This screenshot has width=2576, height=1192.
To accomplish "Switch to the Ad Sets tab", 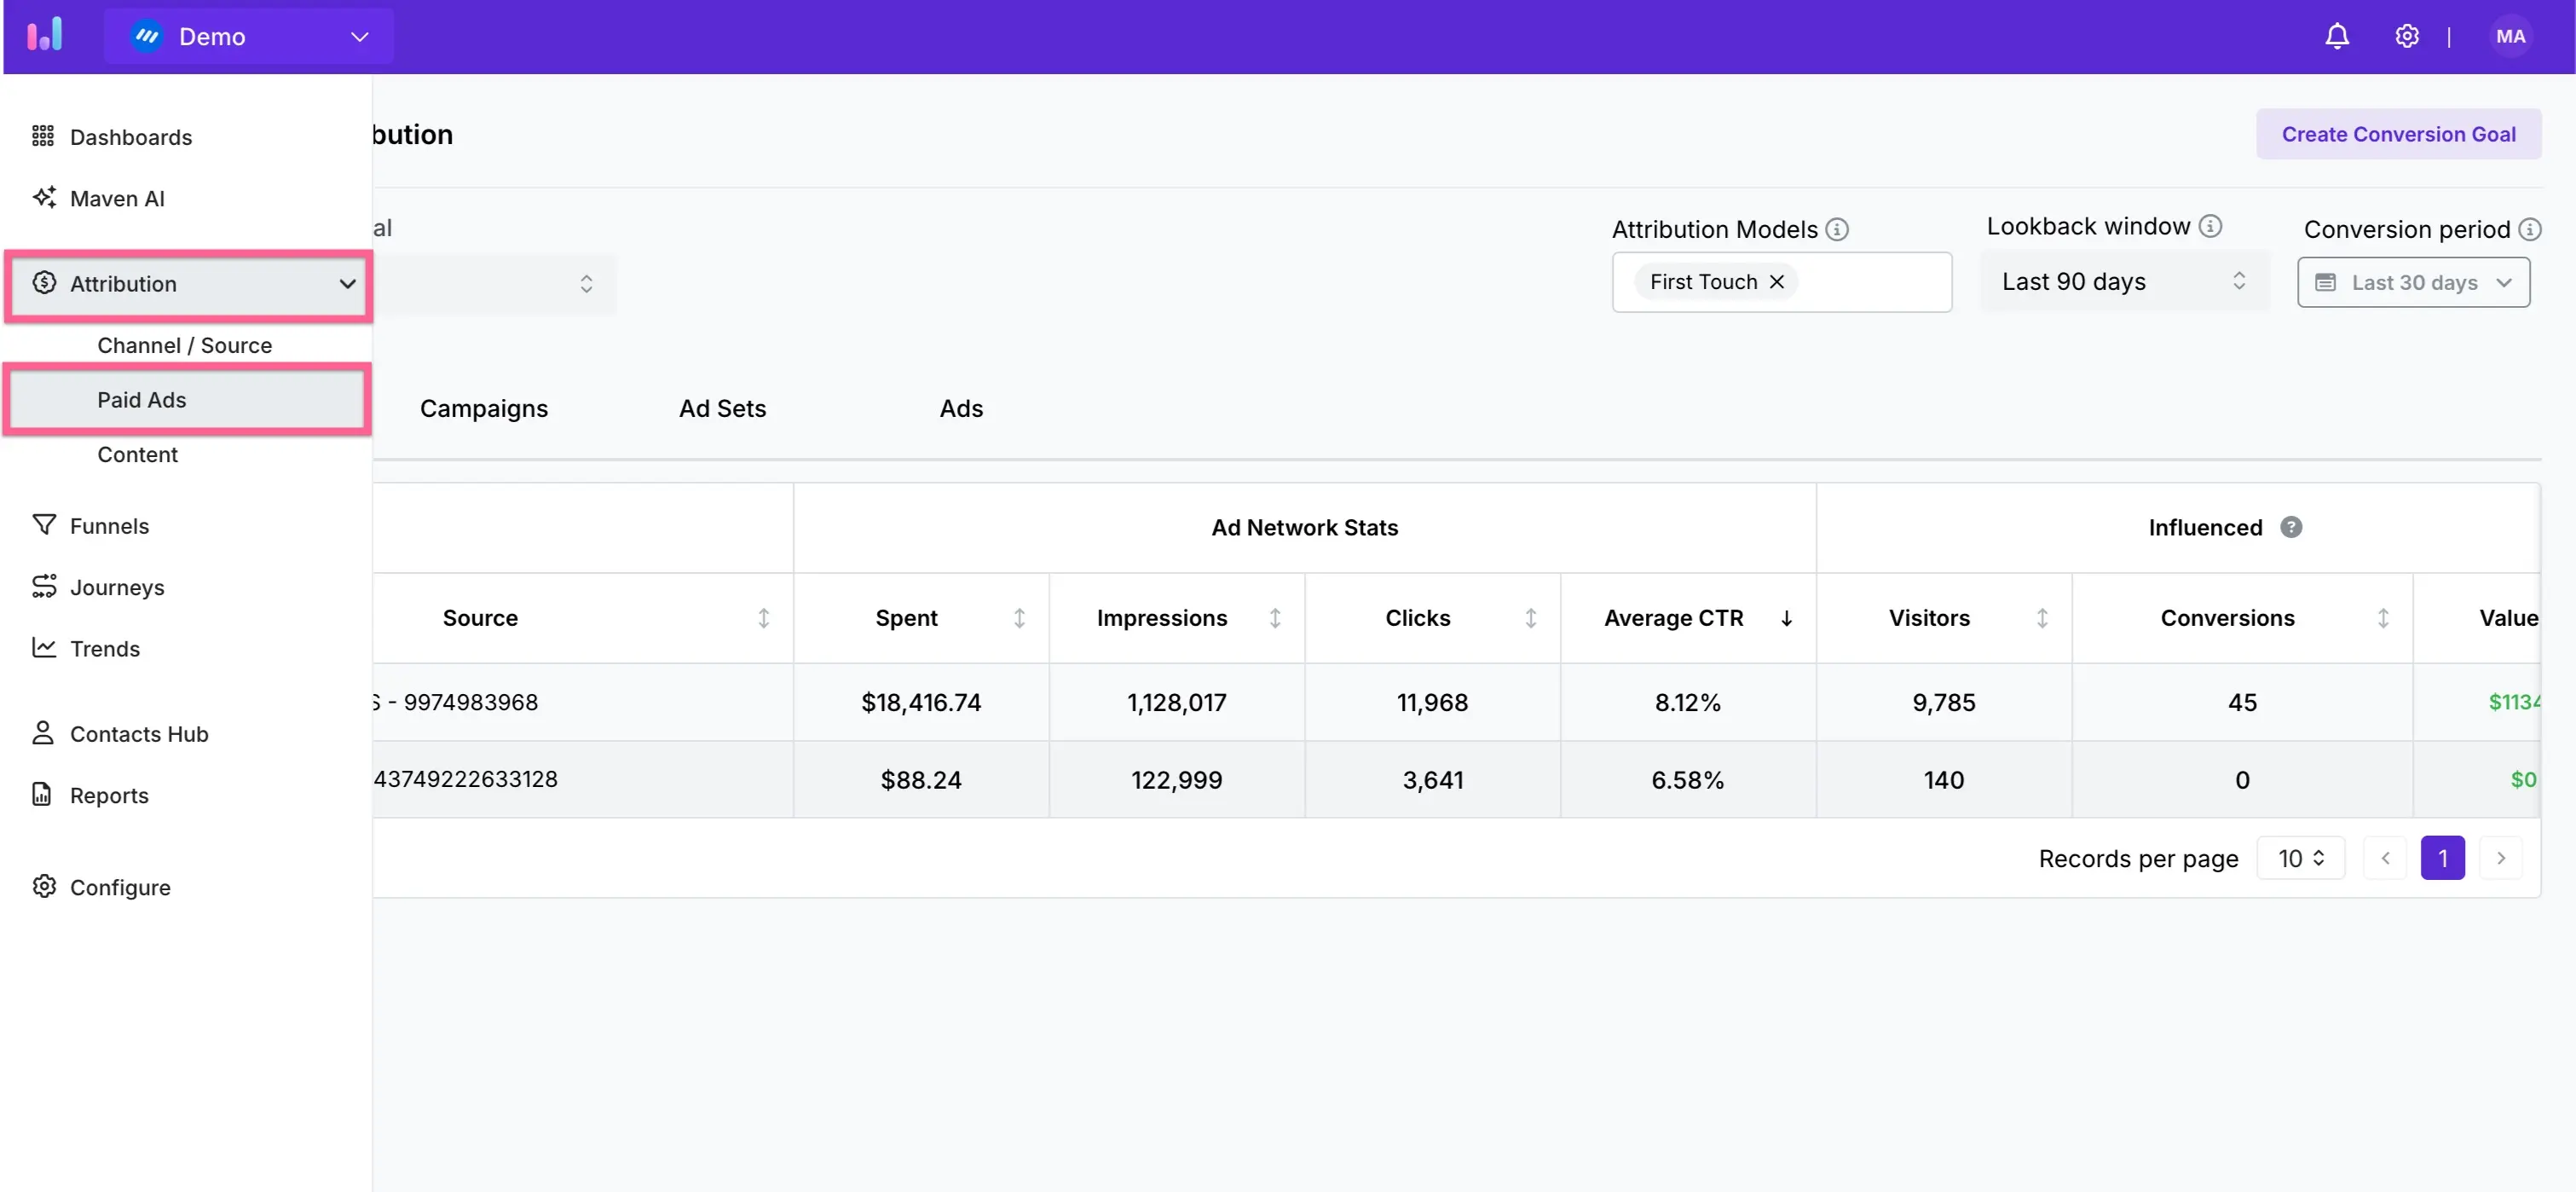I will coord(722,408).
